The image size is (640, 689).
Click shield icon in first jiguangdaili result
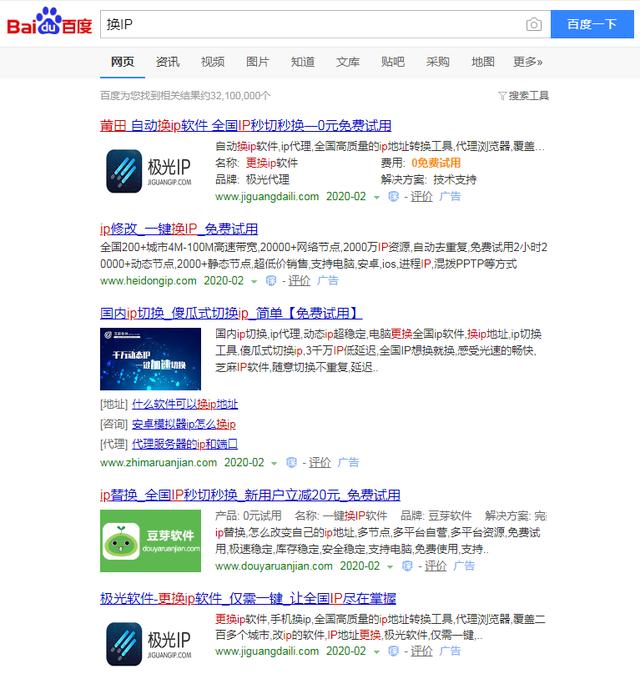[x=393, y=196]
